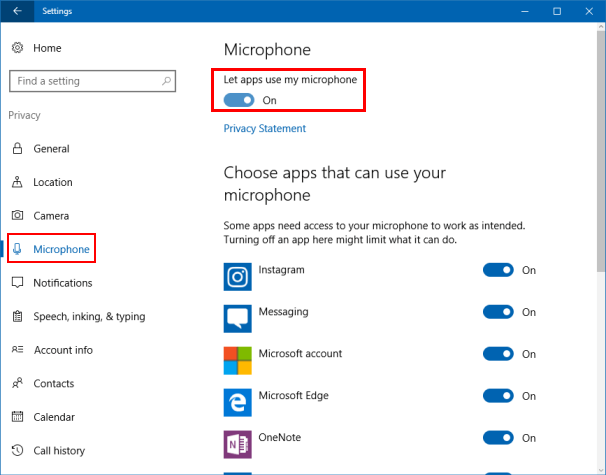Disable microphone access for Instagram
The width and height of the screenshot is (606, 475).
point(498,270)
